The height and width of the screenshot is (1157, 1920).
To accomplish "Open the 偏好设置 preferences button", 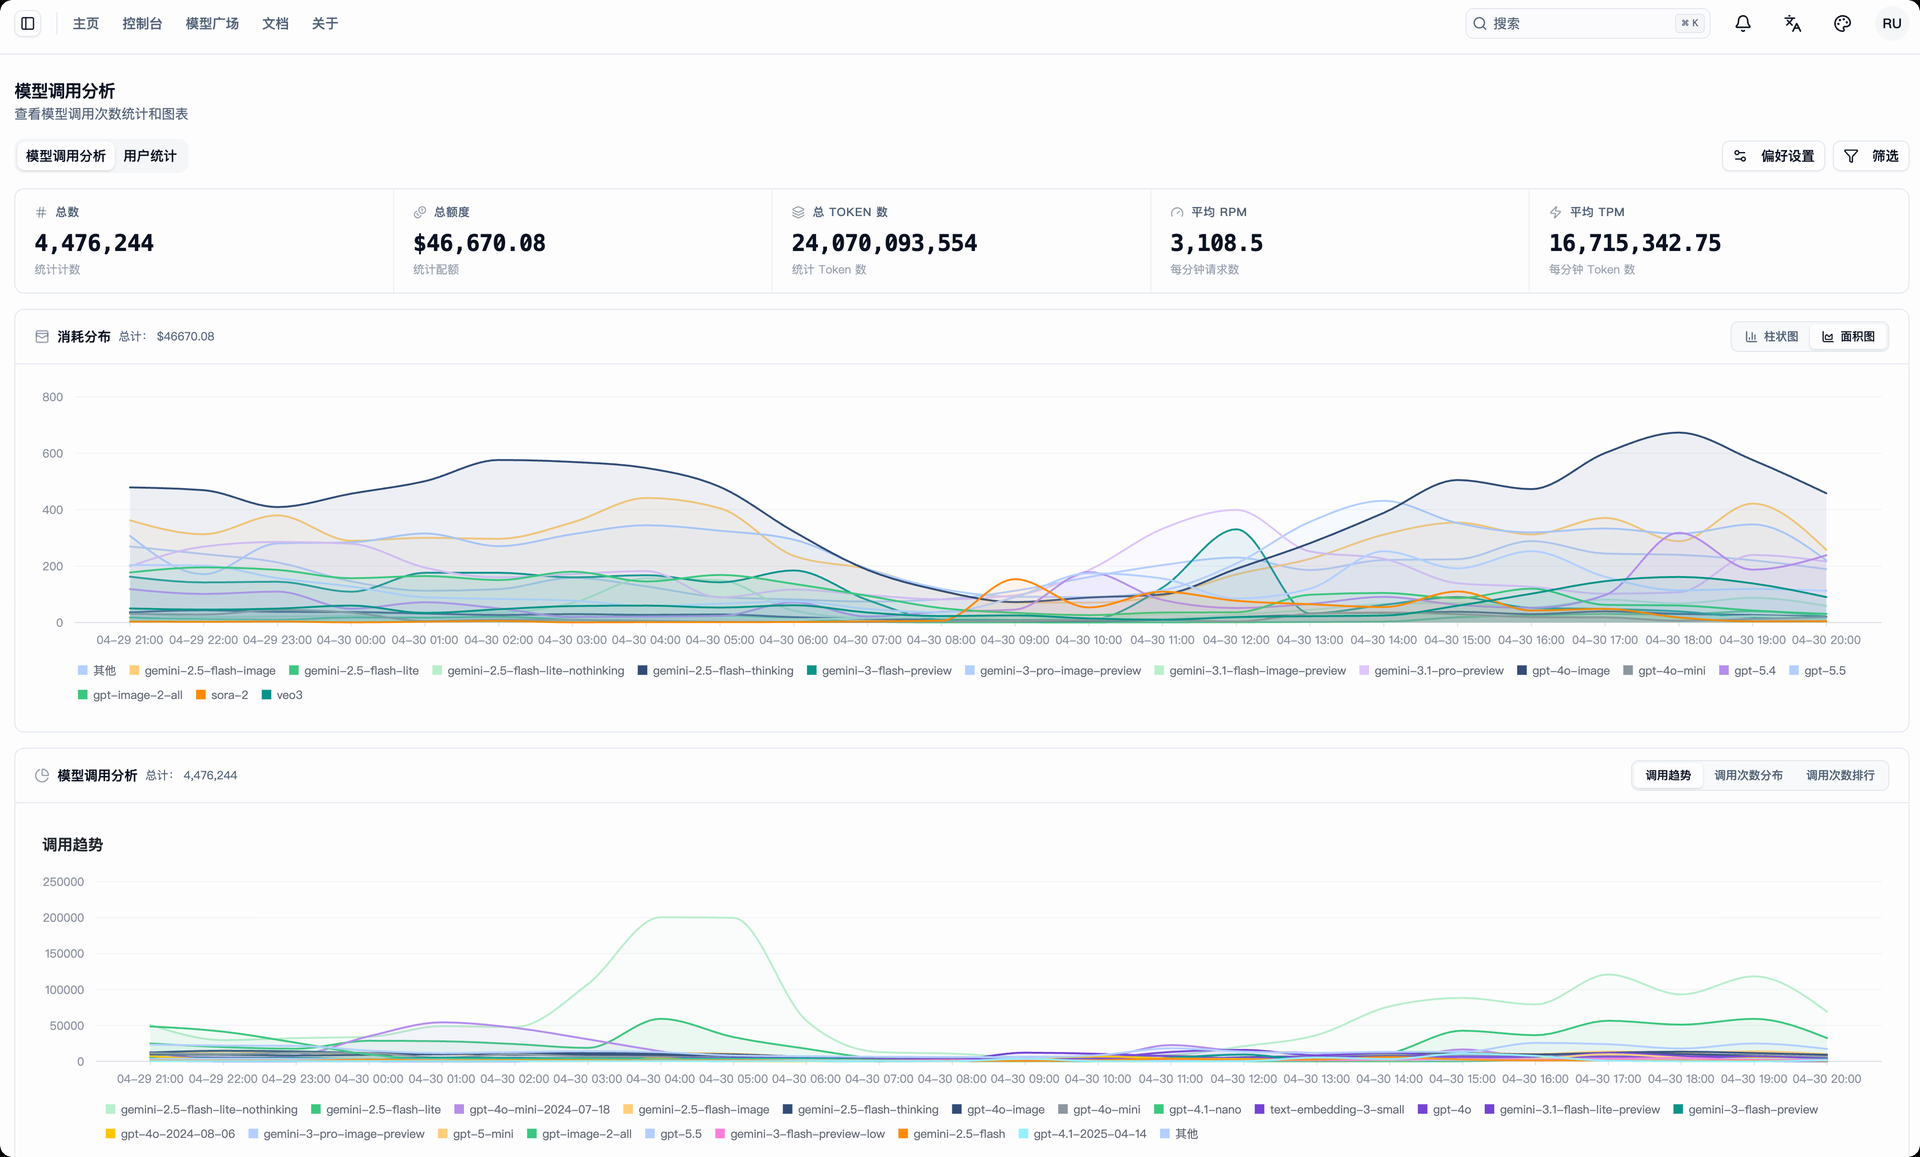I will click(x=1773, y=156).
